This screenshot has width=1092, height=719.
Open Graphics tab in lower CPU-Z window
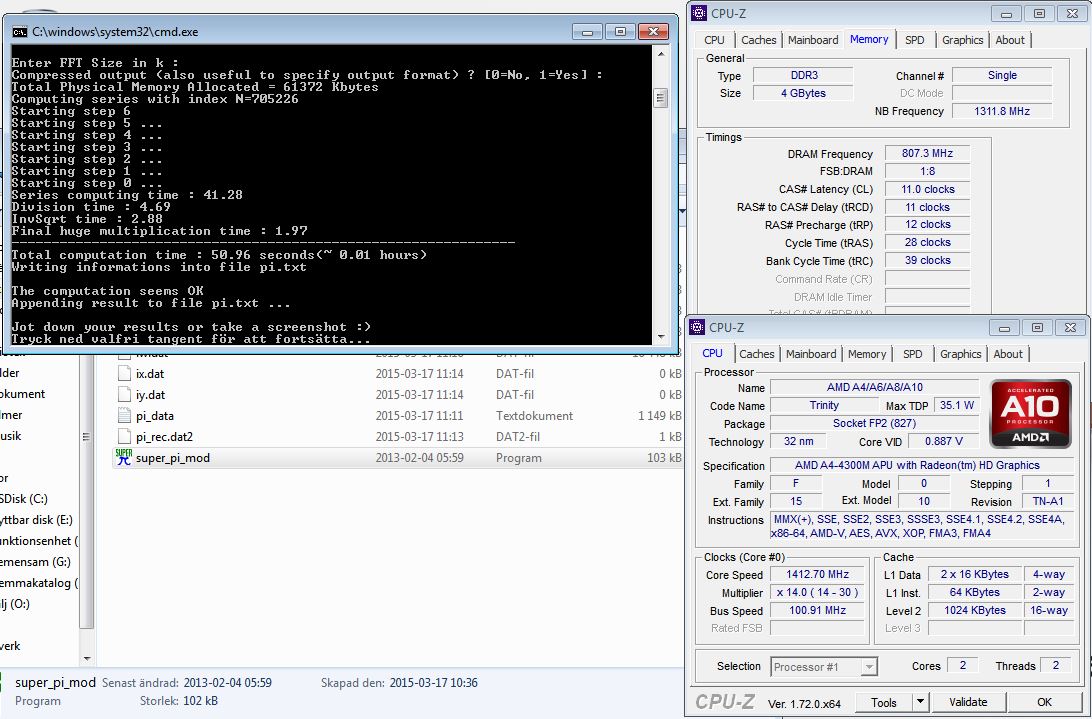(960, 355)
